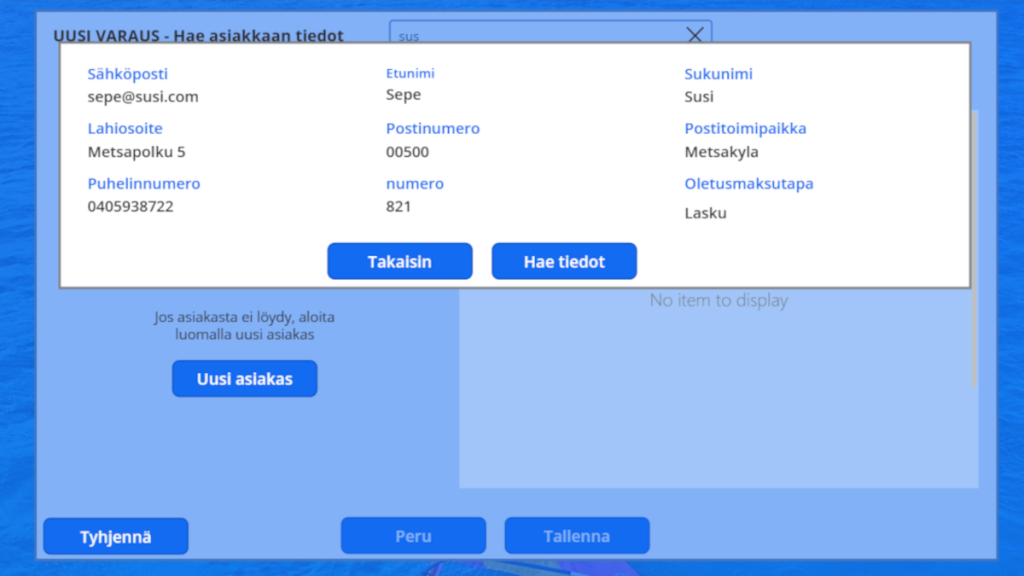The width and height of the screenshot is (1024, 576).
Task: Select the first name value Sepe
Action: [404, 95]
